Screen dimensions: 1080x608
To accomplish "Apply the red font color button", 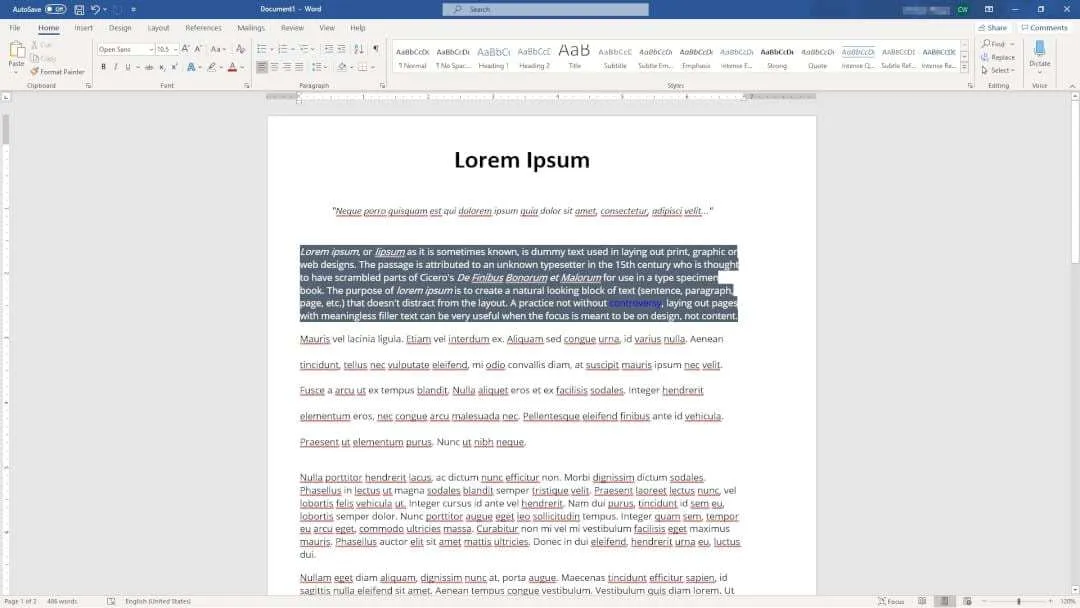I will point(232,67).
